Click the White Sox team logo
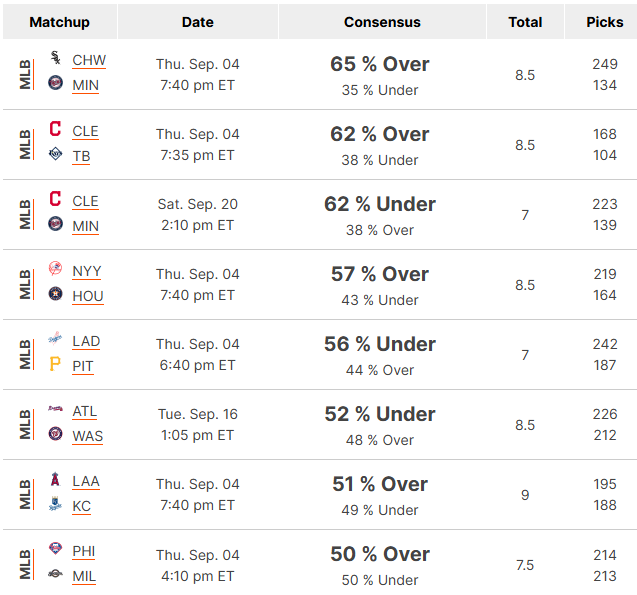The image size is (637, 595). pos(56,58)
